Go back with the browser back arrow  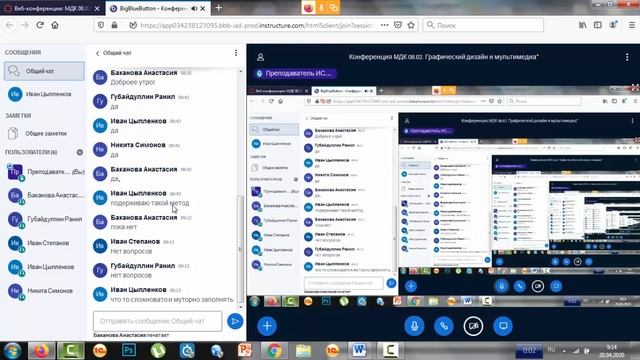[9, 25]
